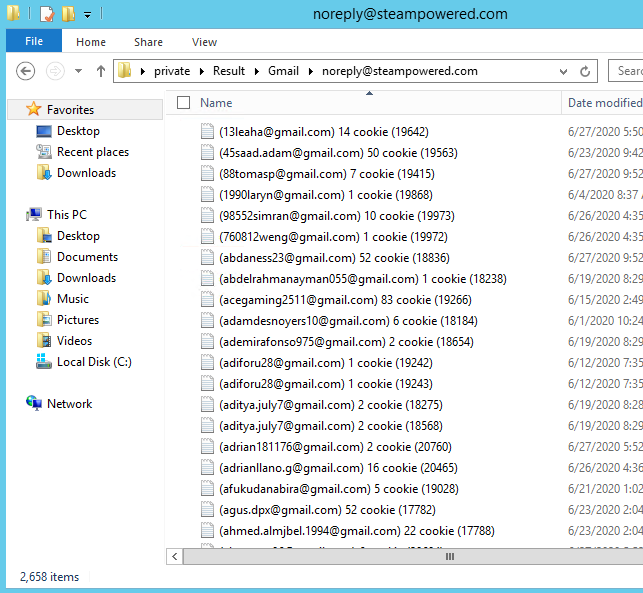Switch to the Home ribbon tab

[x=91, y=42]
